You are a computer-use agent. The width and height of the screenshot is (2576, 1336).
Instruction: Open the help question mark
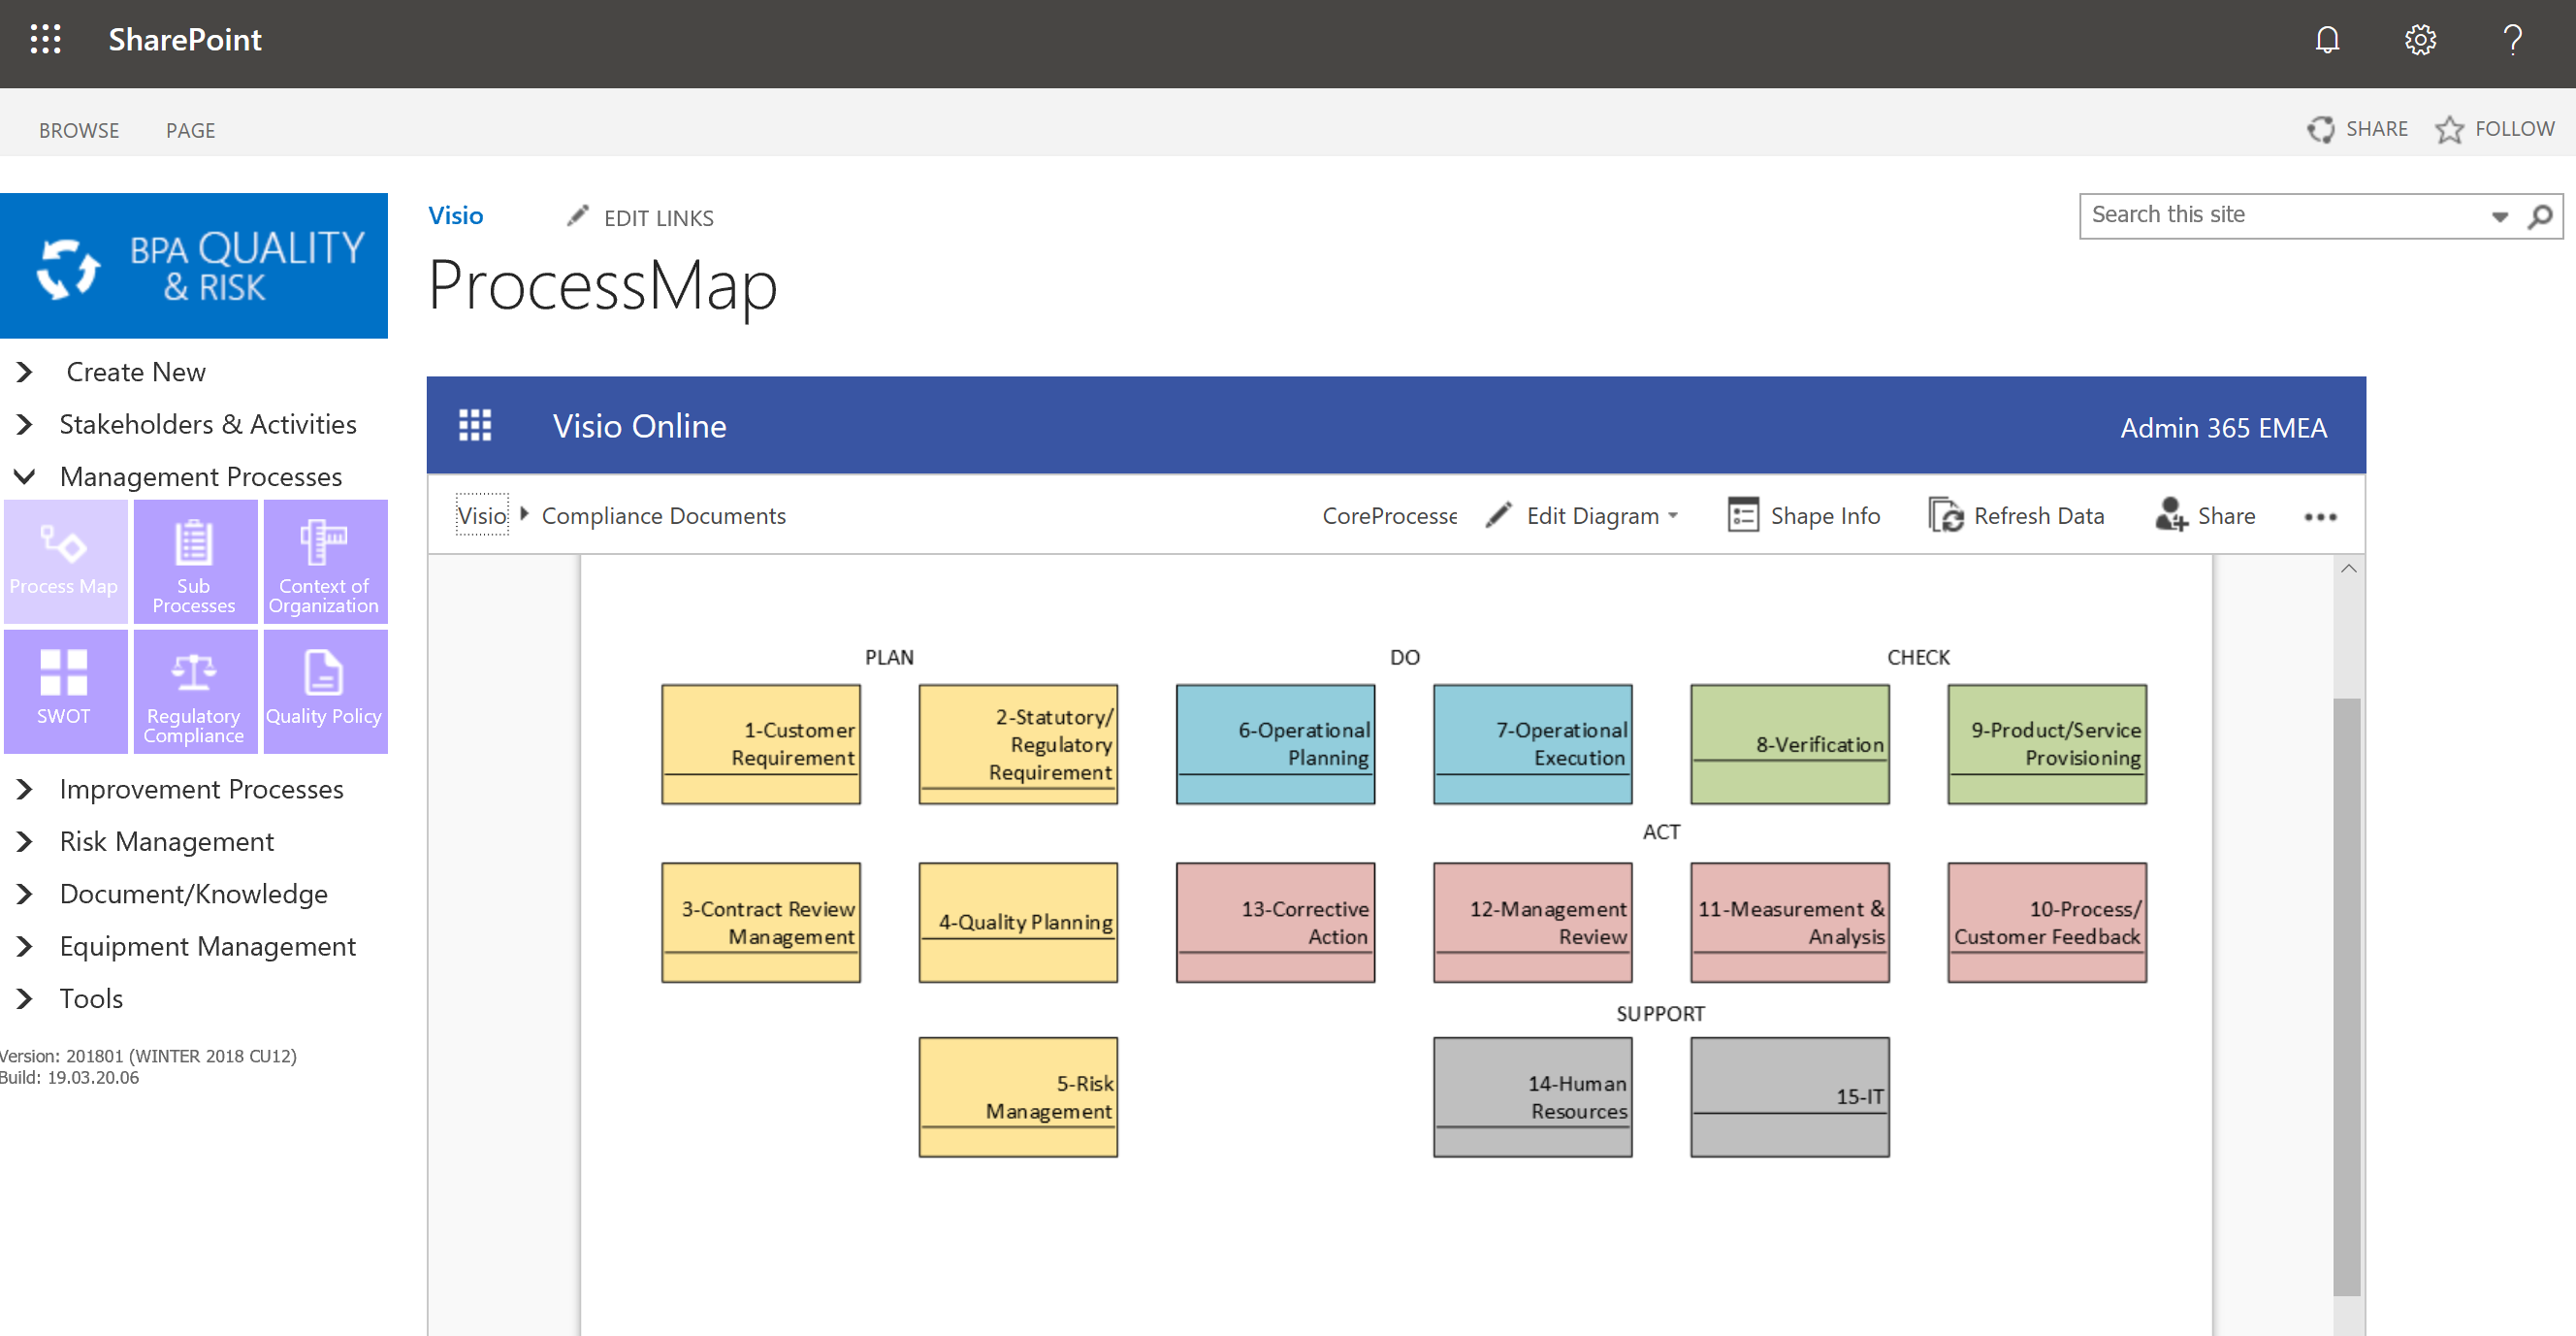2512,40
